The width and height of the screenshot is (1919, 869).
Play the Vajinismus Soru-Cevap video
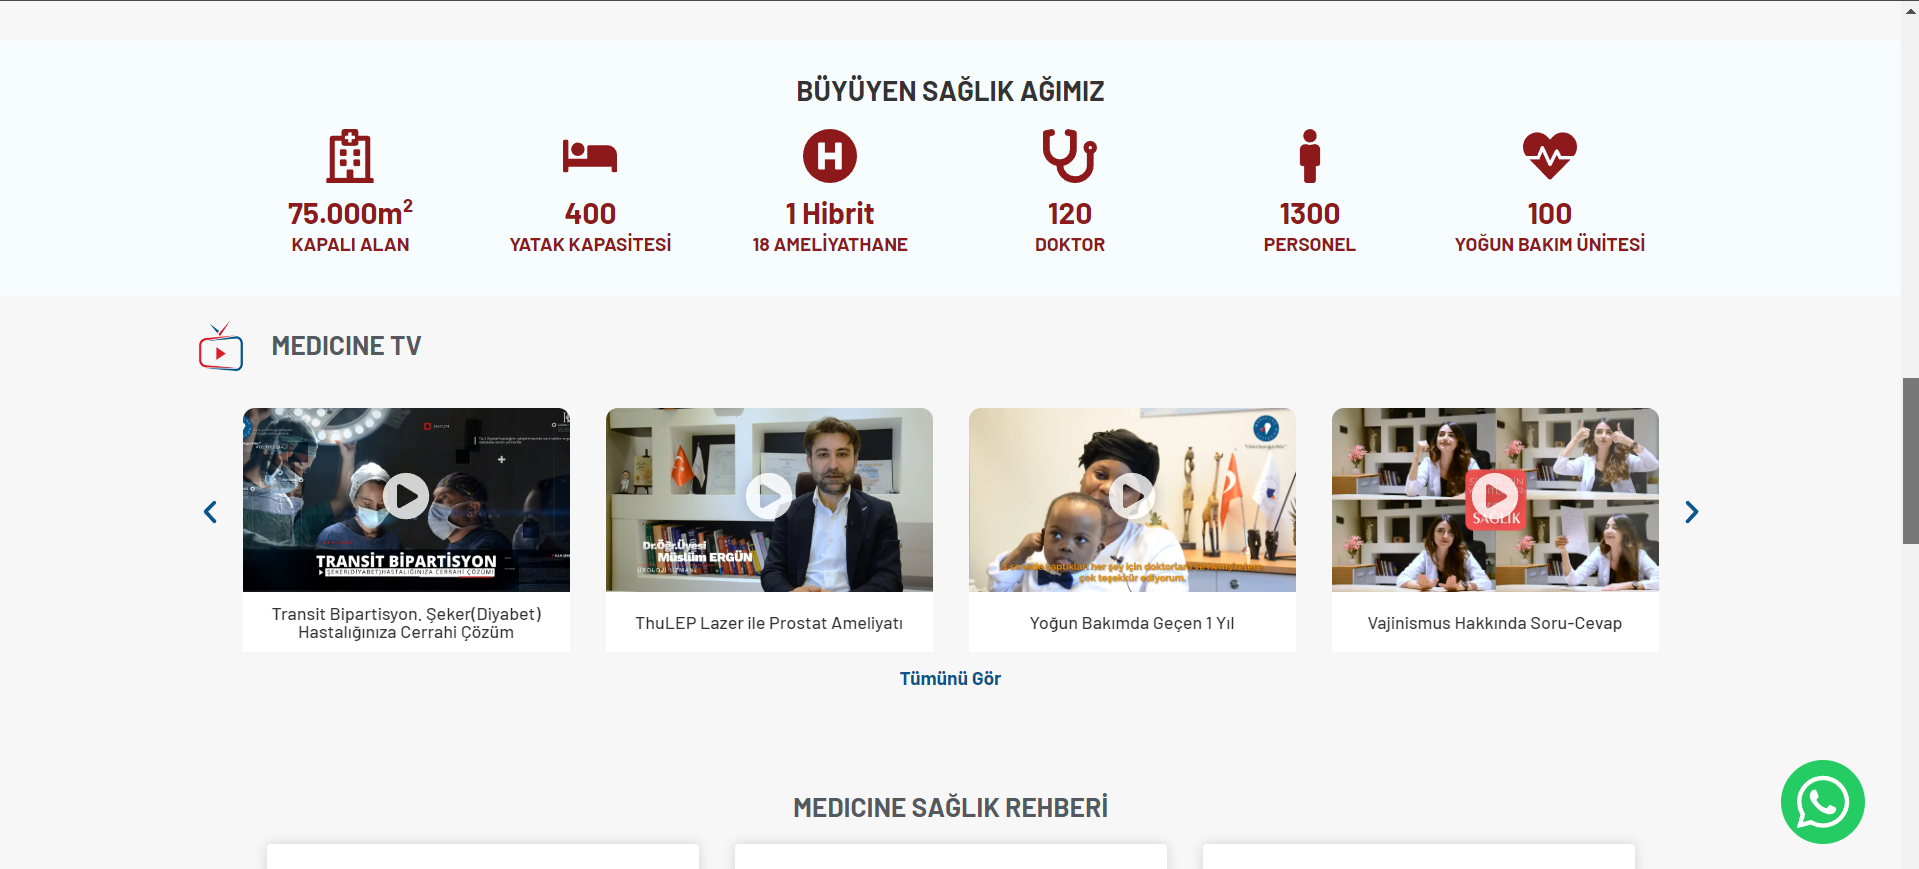coord(1495,496)
